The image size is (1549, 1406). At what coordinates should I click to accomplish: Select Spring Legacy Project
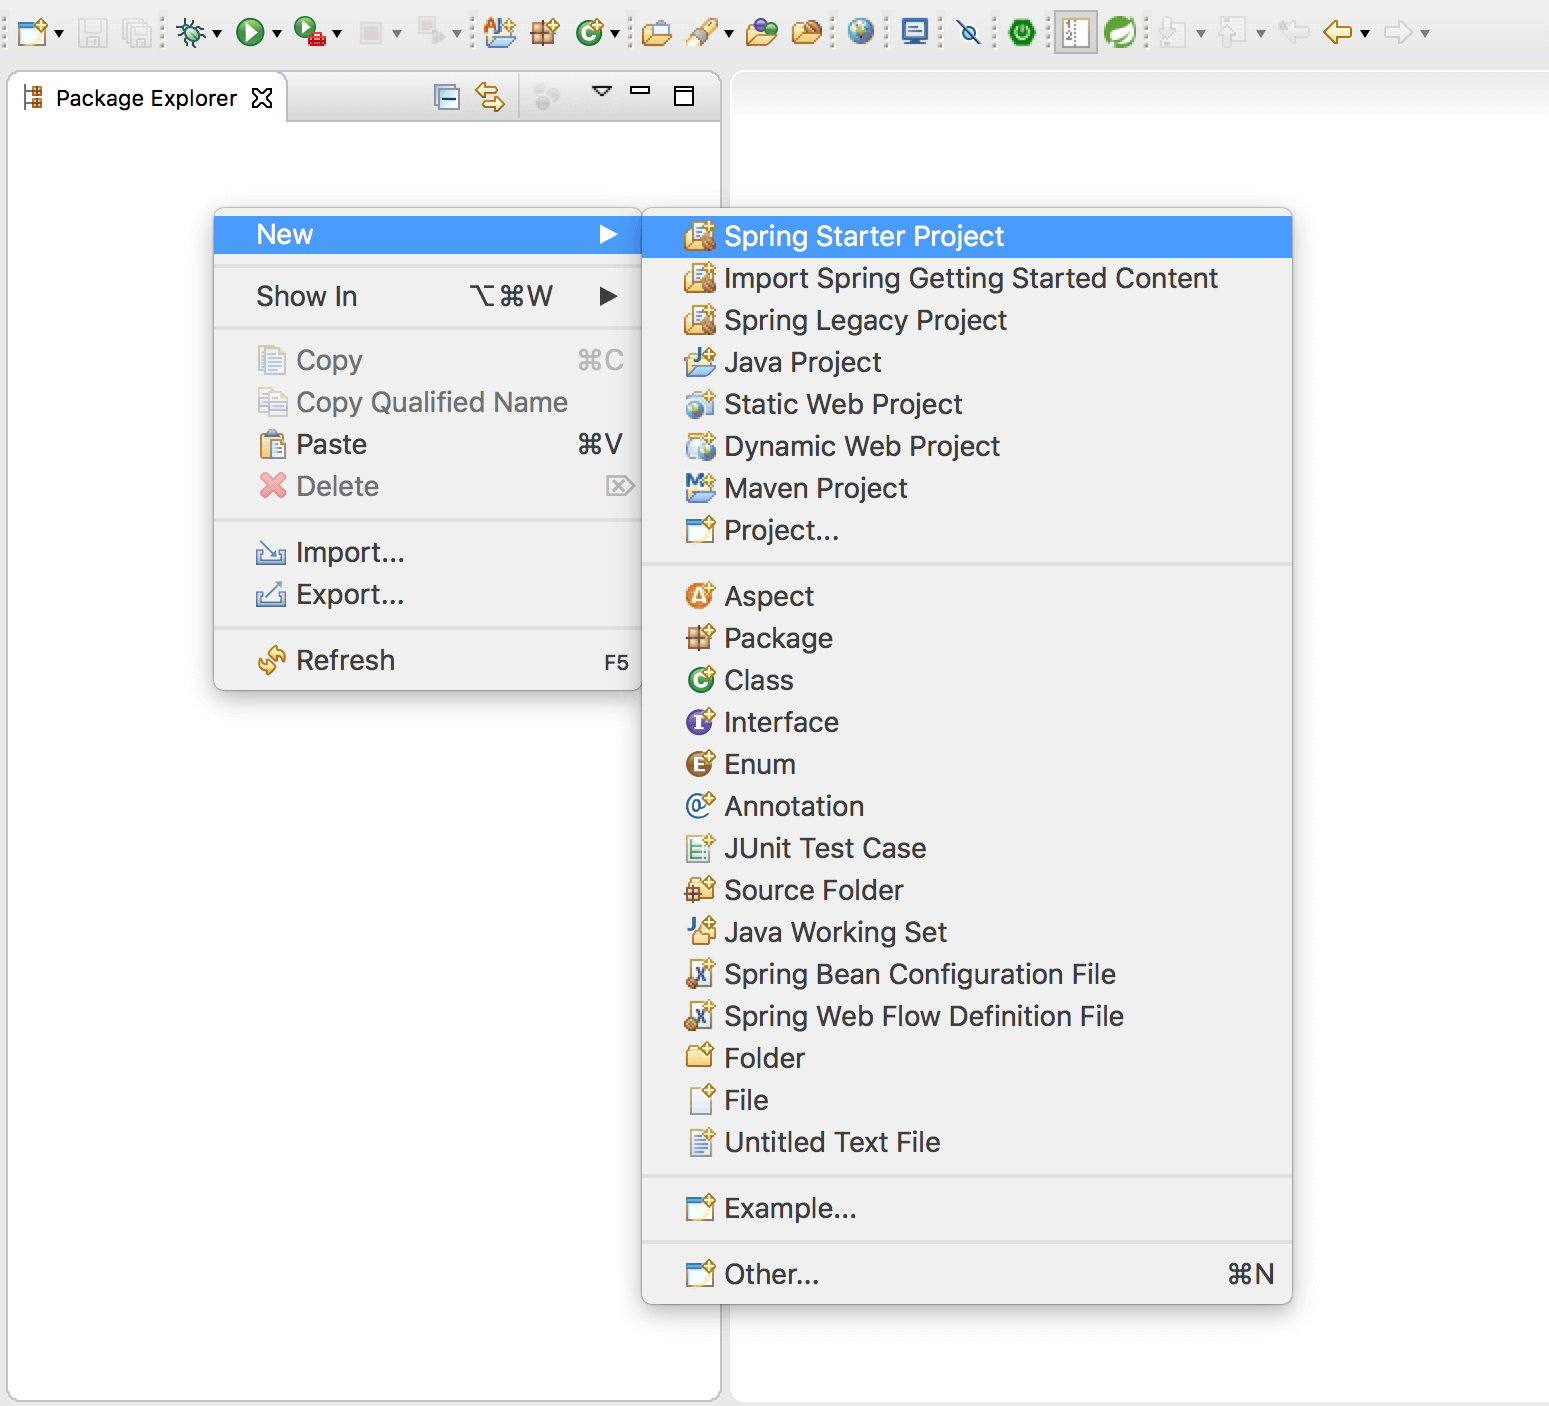(967, 320)
